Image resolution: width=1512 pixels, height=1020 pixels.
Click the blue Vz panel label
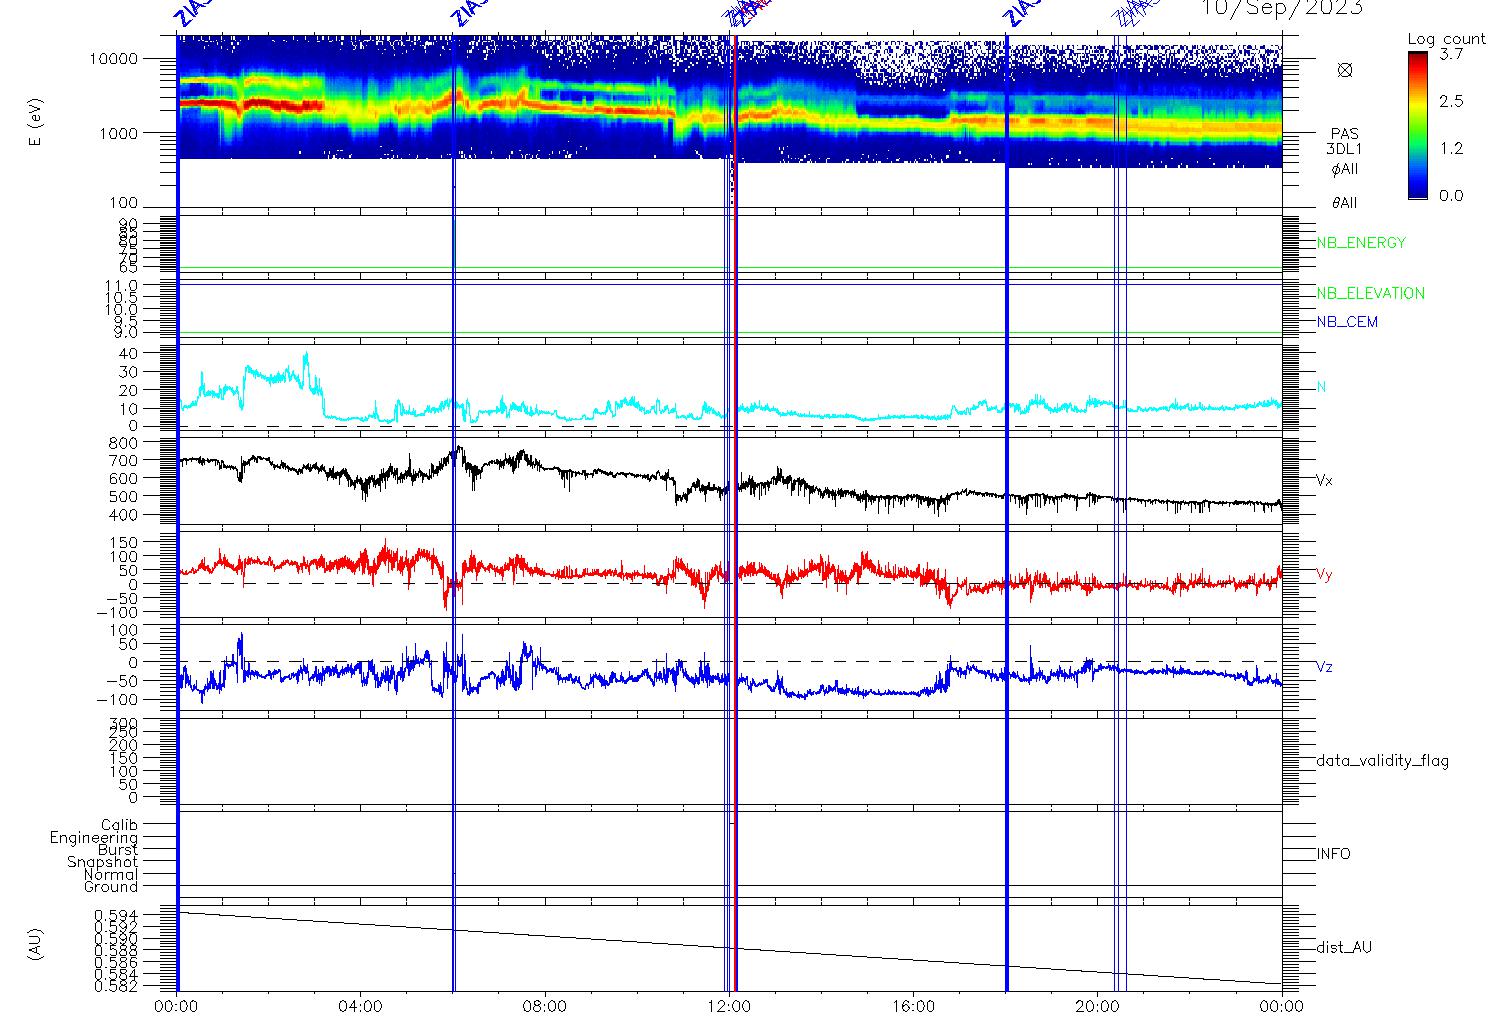(1324, 667)
